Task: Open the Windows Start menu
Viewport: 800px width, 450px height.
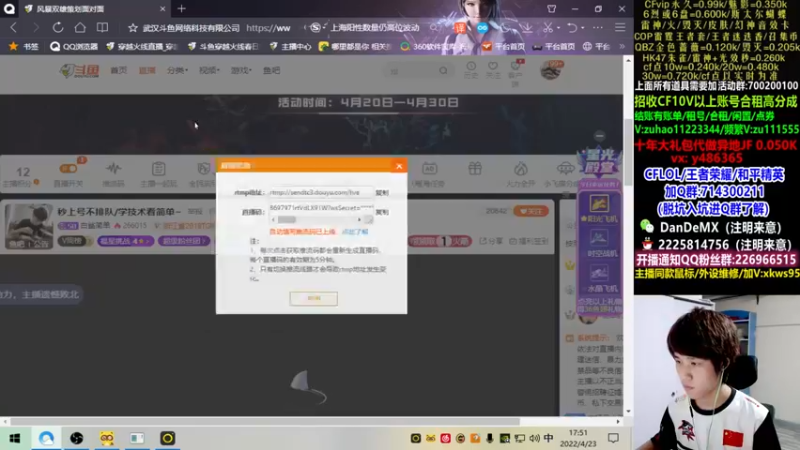Action: [x=15, y=438]
